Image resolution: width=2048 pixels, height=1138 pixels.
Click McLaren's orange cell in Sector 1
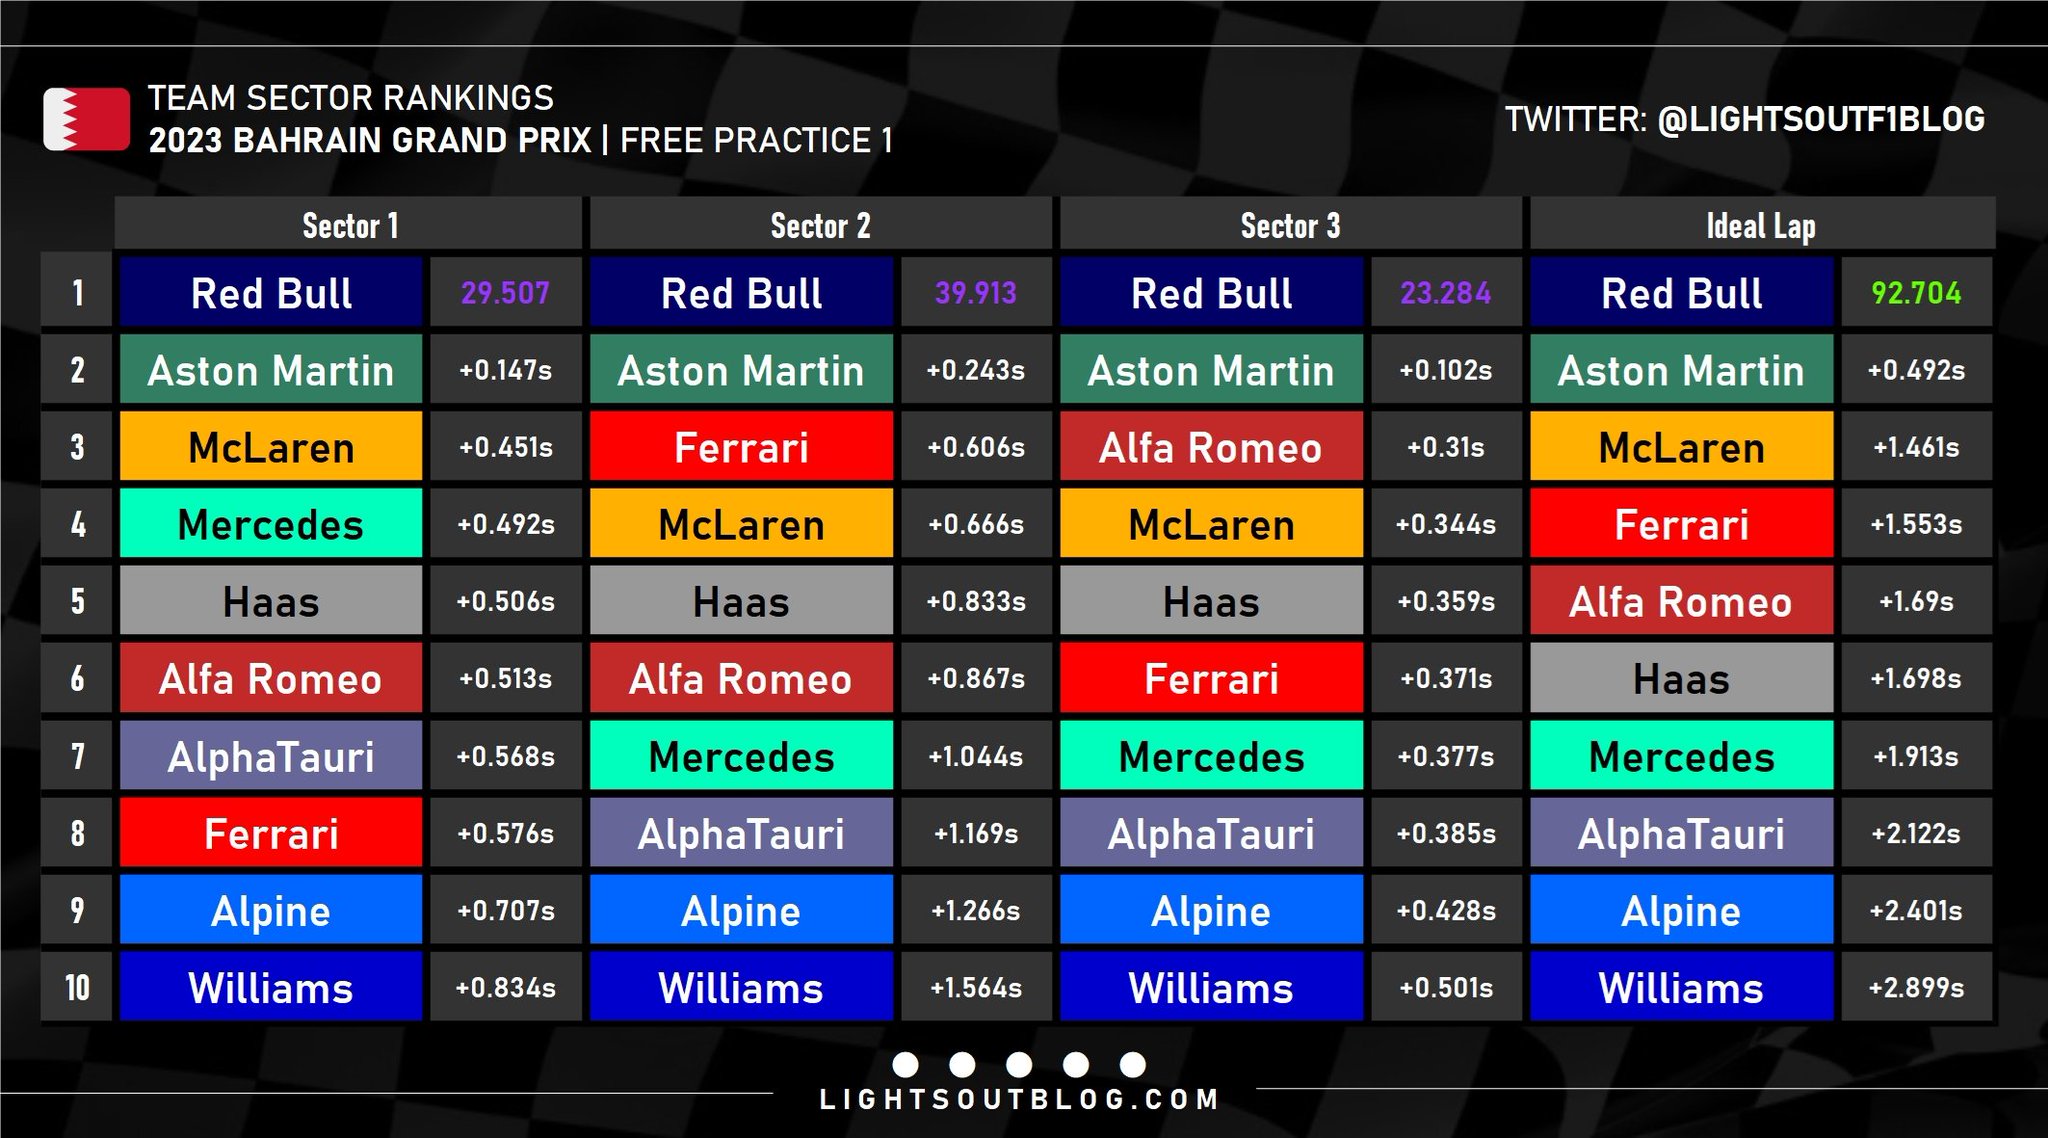point(271,447)
